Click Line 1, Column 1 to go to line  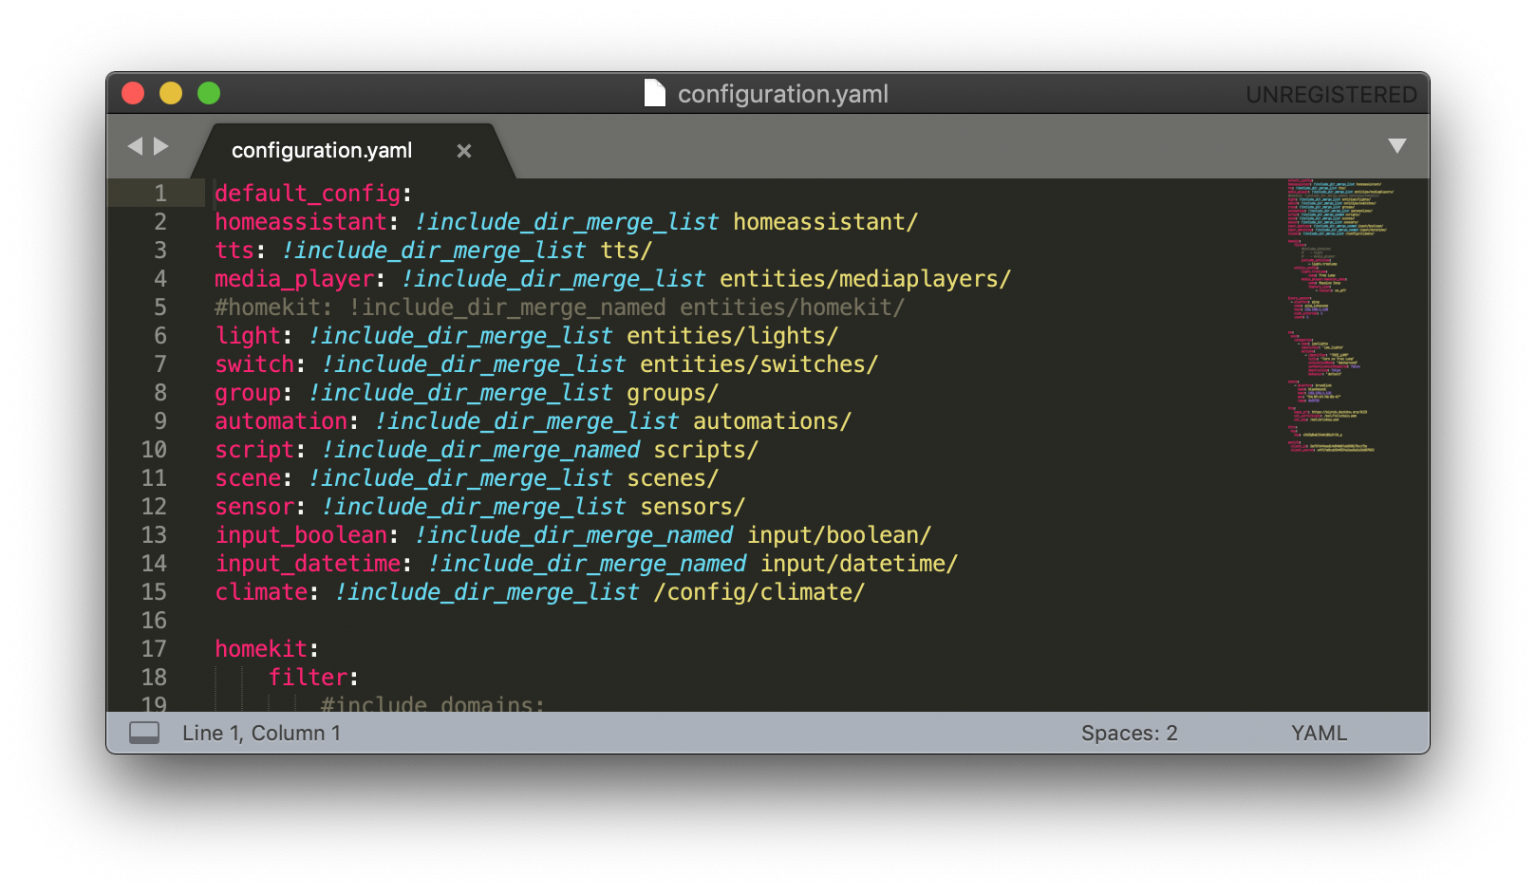pyautogui.click(x=259, y=732)
